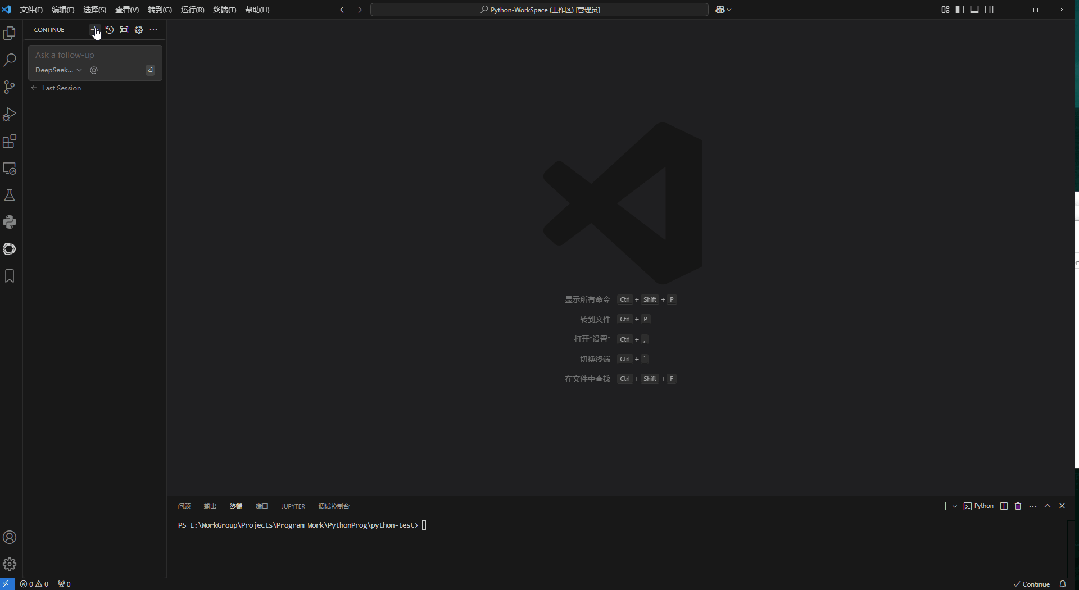This screenshot has width=1079, height=590.
Task: Switch to the JUPYTER panel tab
Action: [x=293, y=506]
